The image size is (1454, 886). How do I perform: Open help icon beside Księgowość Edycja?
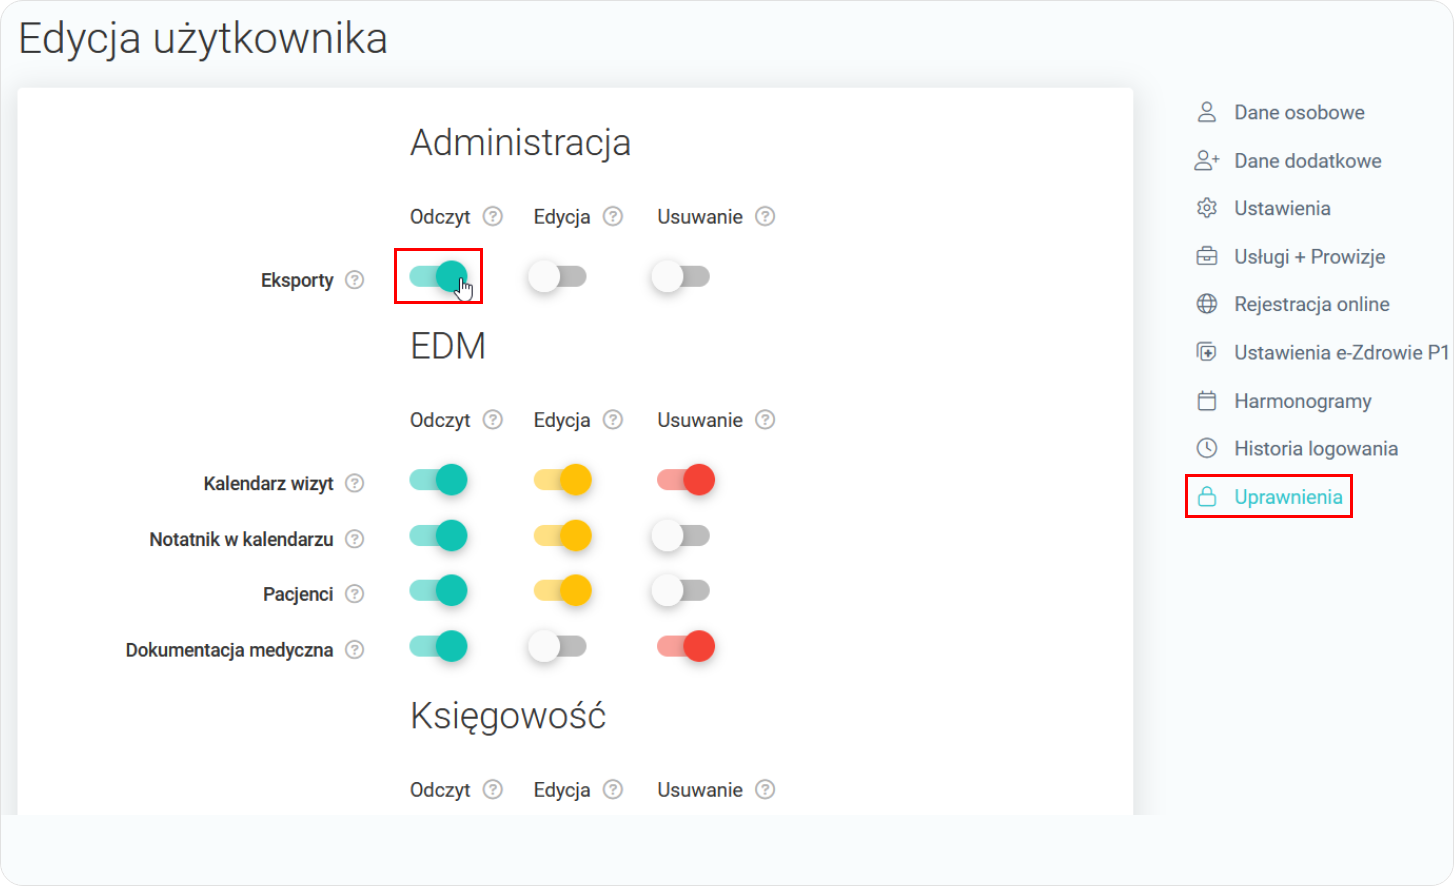click(613, 790)
